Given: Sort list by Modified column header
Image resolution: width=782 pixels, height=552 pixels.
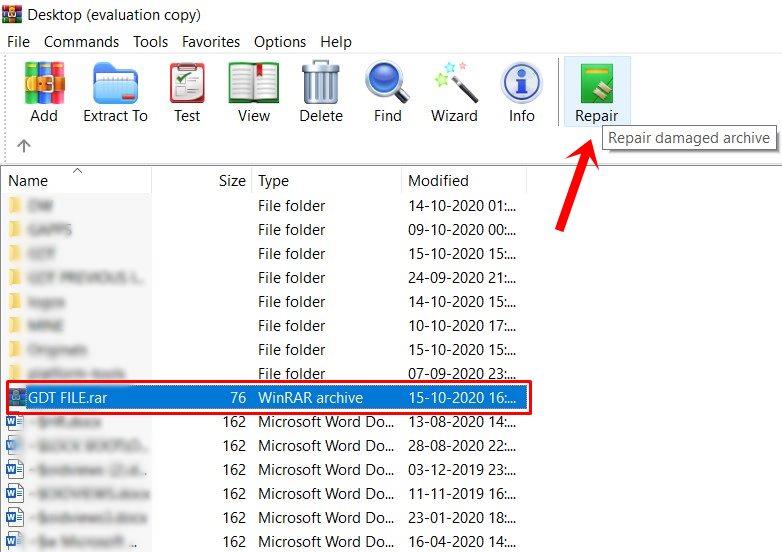Looking at the screenshot, I should [438, 181].
